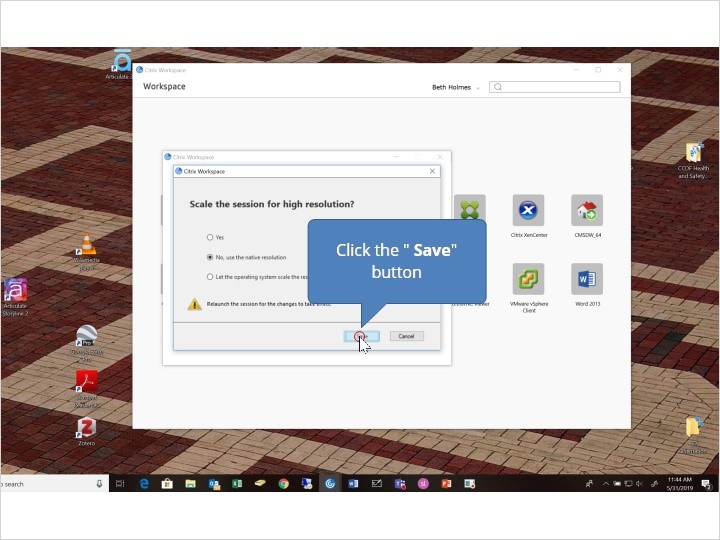Choose Let the operating system scale option

pos(210,277)
